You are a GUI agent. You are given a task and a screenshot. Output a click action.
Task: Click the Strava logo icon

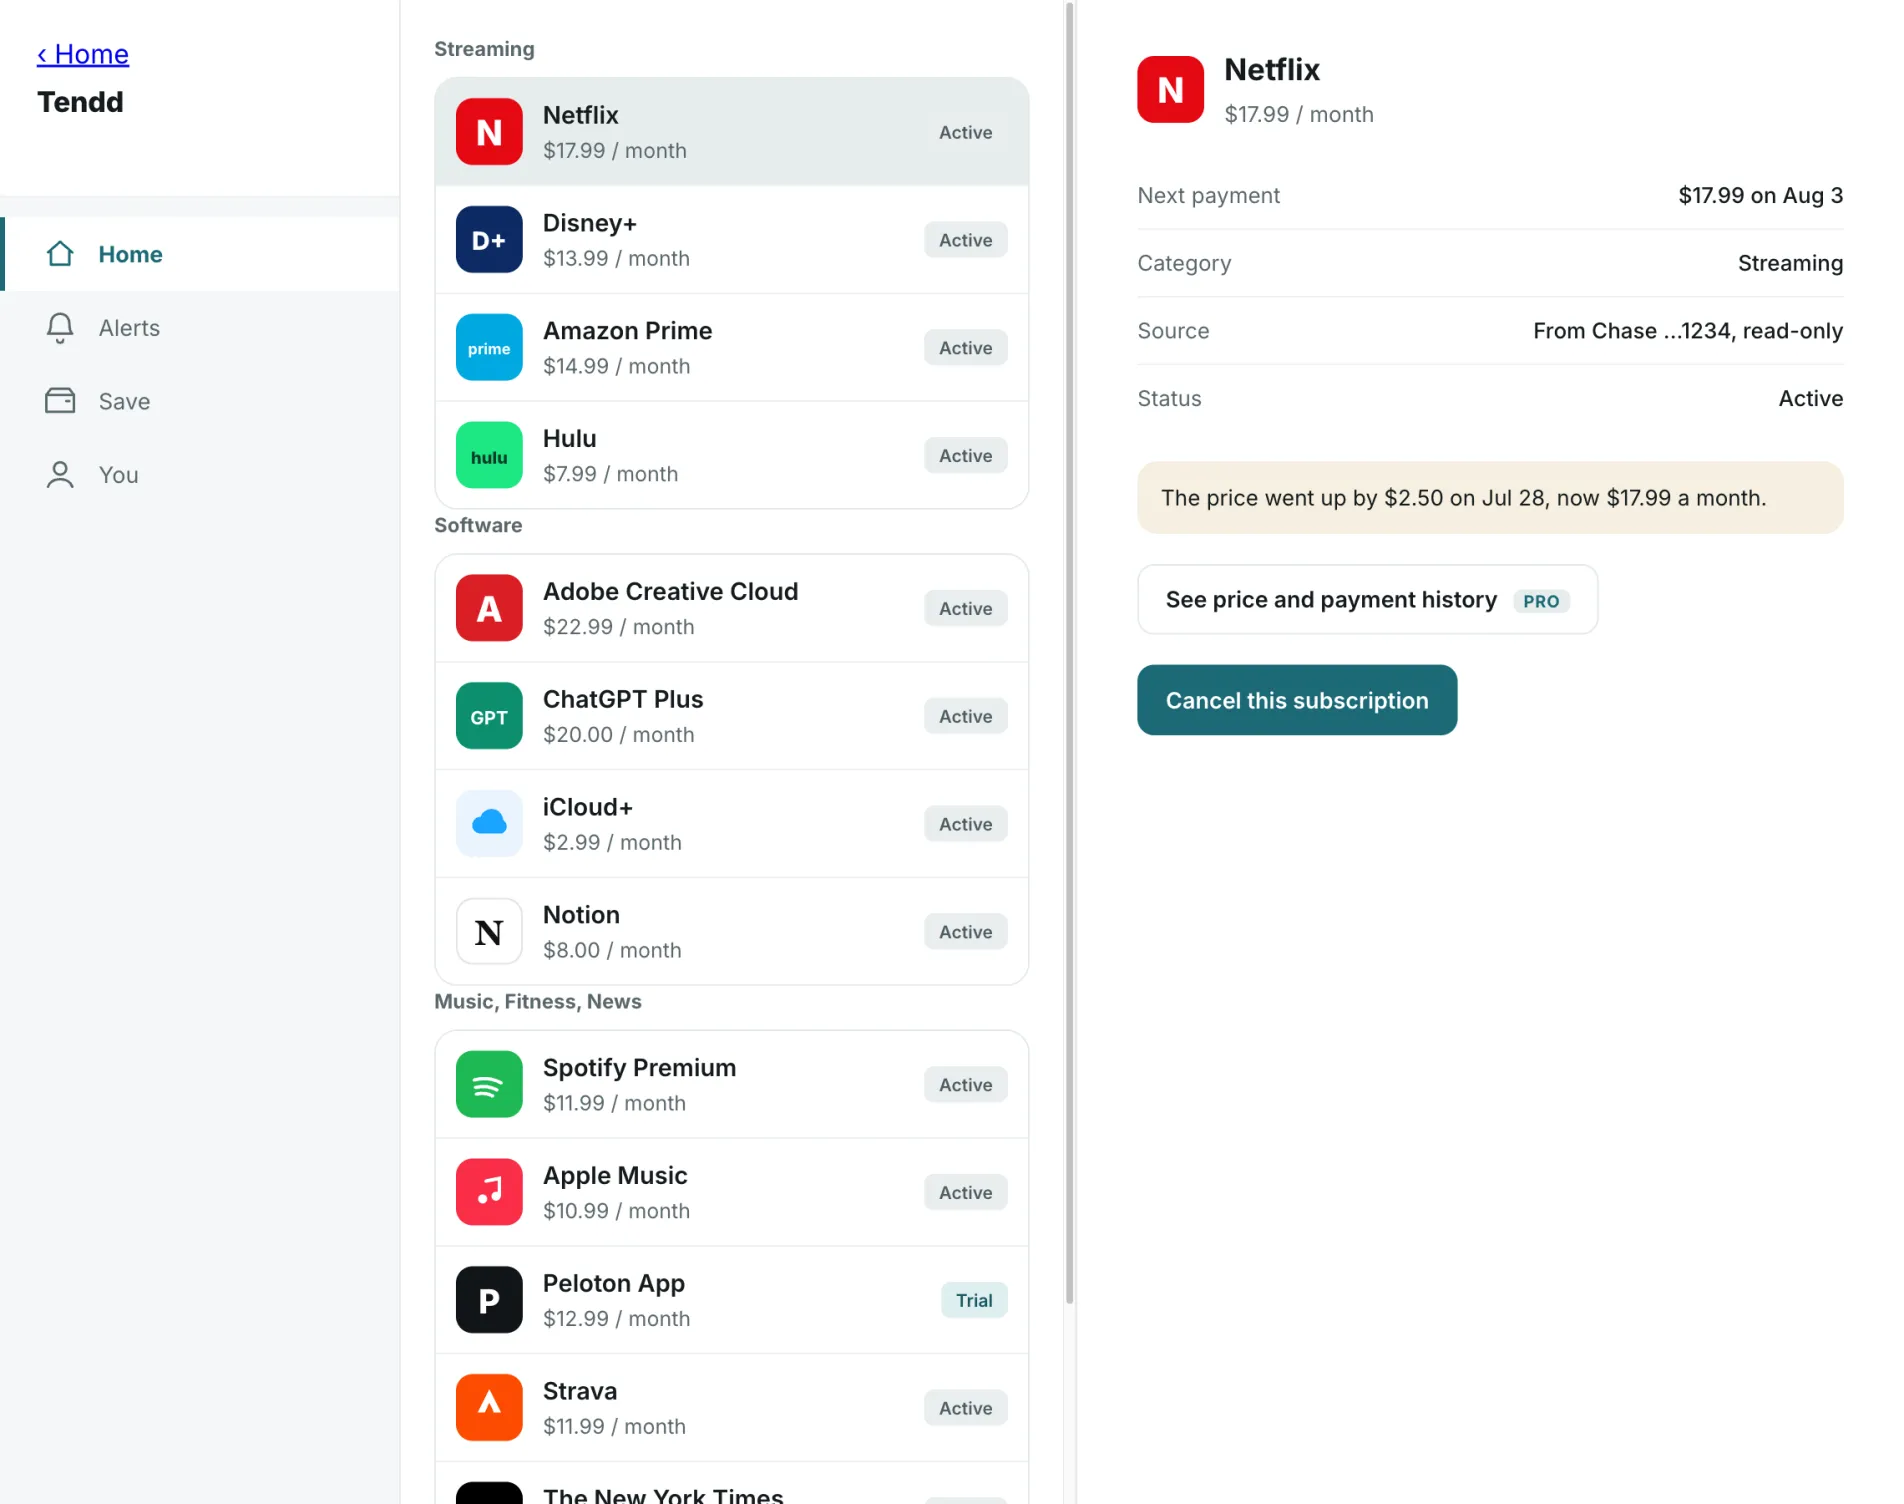(x=489, y=1408)
